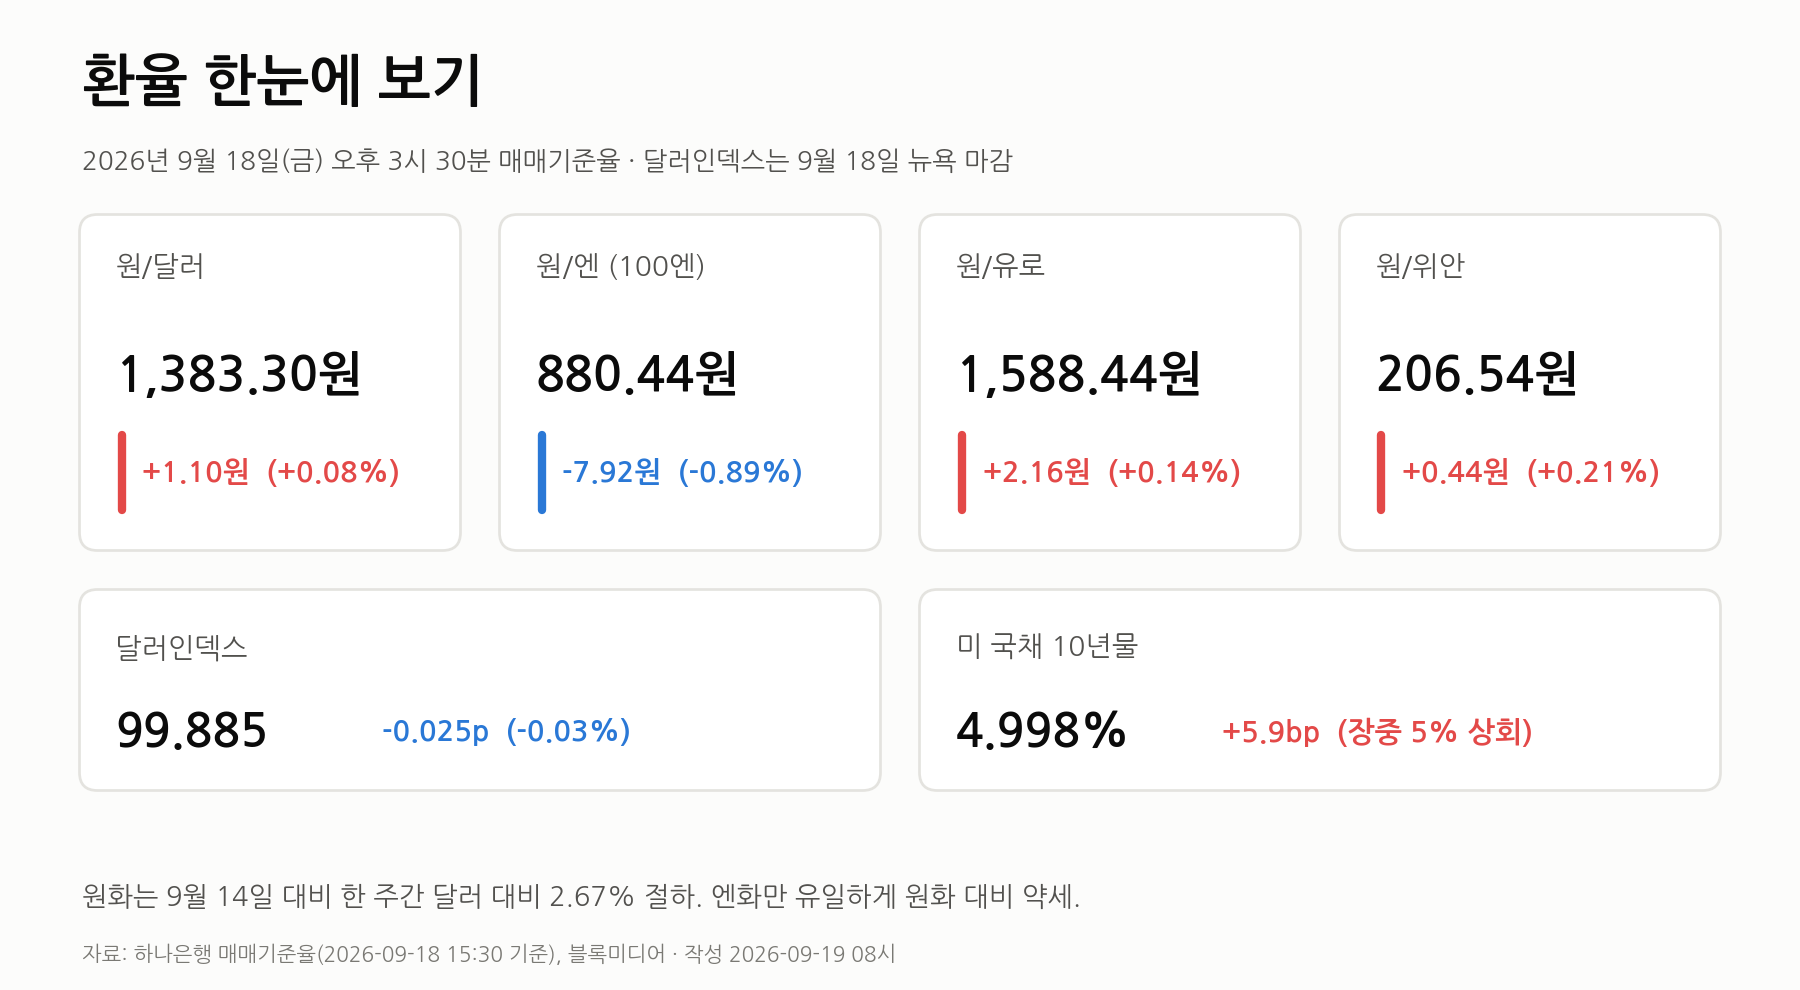Open the 달러인덱스 card label

click(x=182, y=648)
